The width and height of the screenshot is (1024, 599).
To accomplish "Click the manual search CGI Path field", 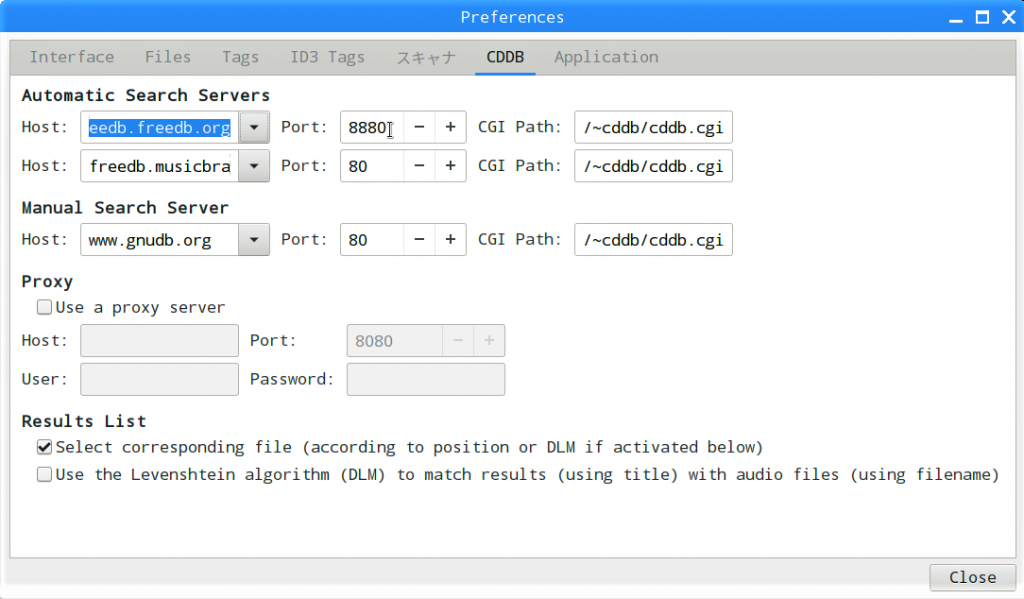I will [653, 240].
